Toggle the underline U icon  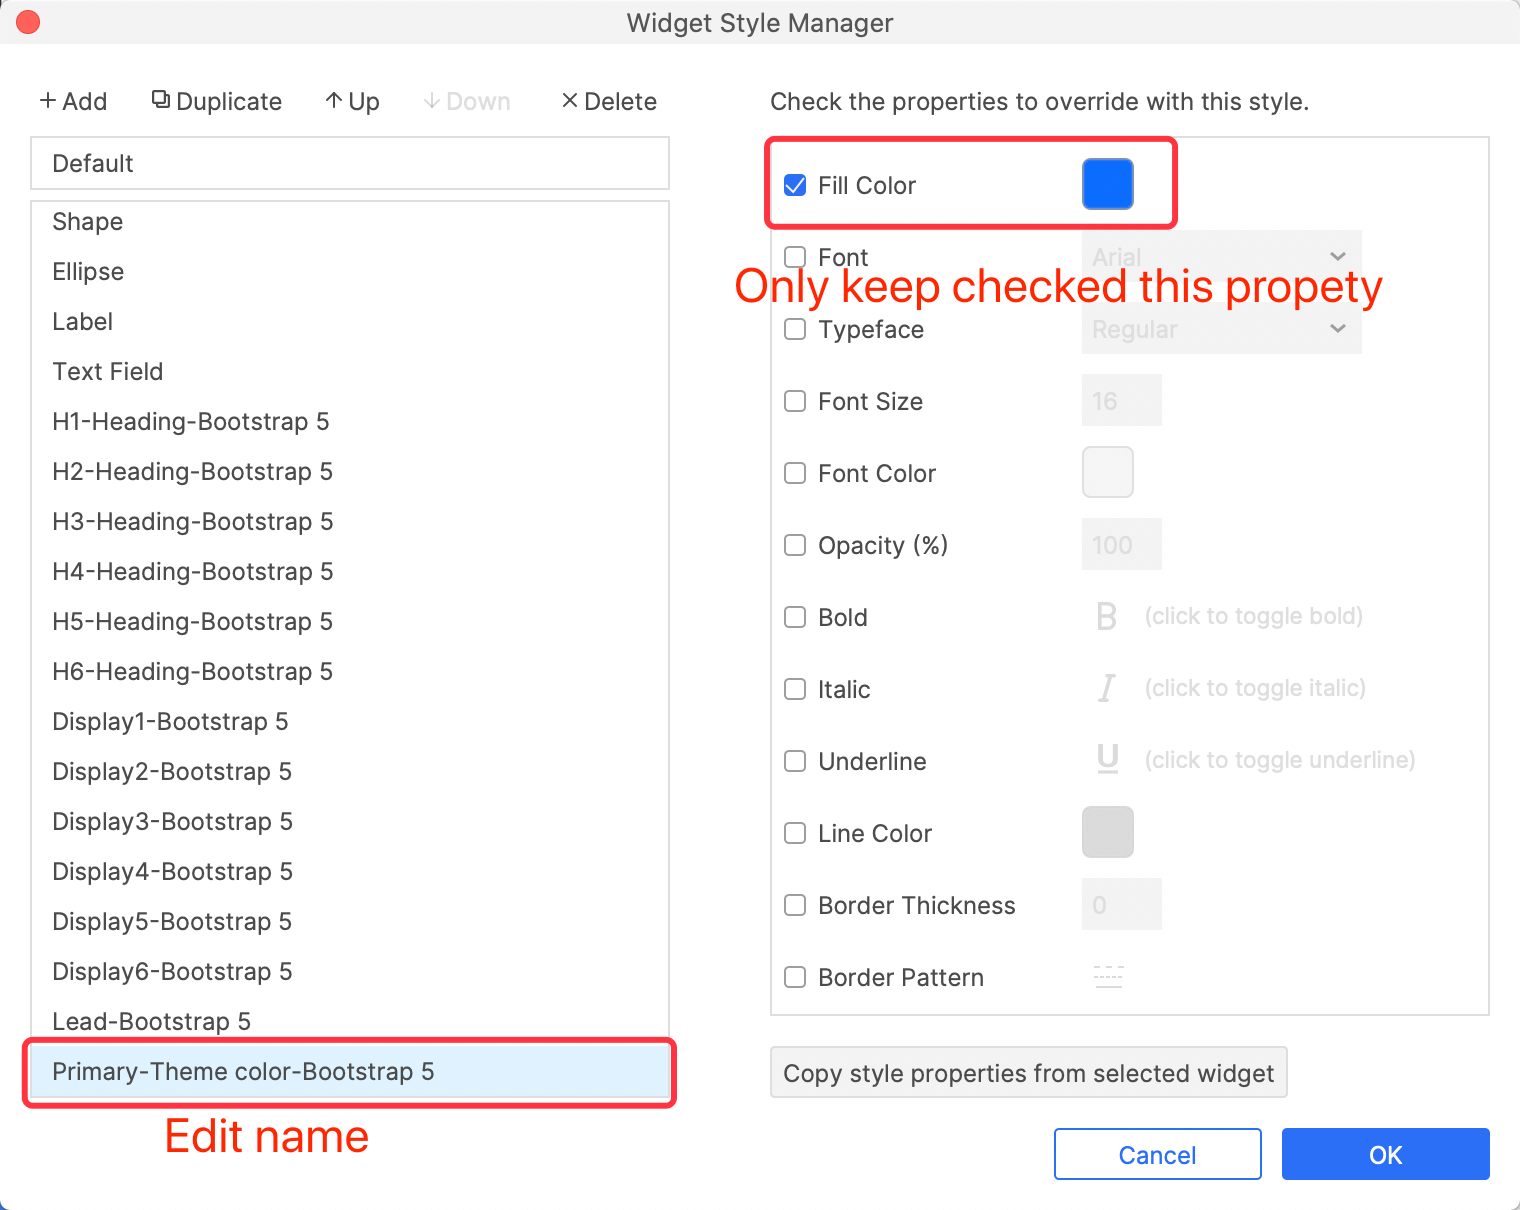tap(1107, 760)
